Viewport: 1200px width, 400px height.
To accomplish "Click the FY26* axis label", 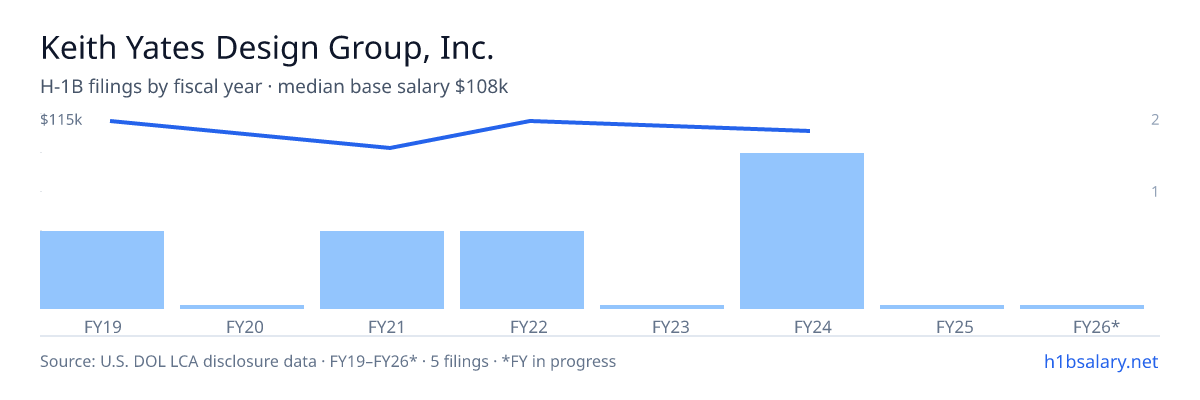I will coord(1096,326).
